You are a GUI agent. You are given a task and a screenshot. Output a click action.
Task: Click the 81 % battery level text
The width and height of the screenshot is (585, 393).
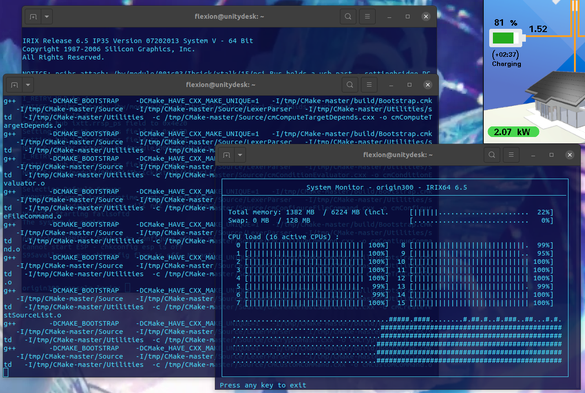click(x=506, y=23)
